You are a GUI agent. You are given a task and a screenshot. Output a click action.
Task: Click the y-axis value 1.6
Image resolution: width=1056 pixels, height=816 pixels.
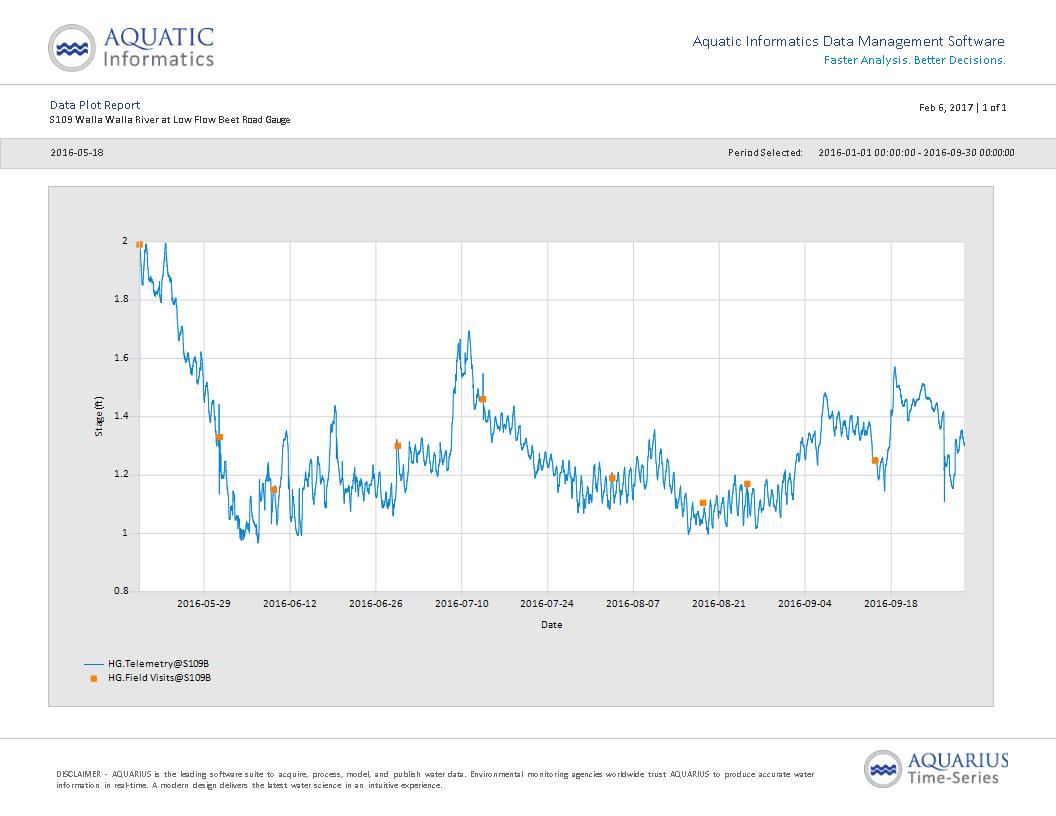pyautogui.click(x=121, y=358)
